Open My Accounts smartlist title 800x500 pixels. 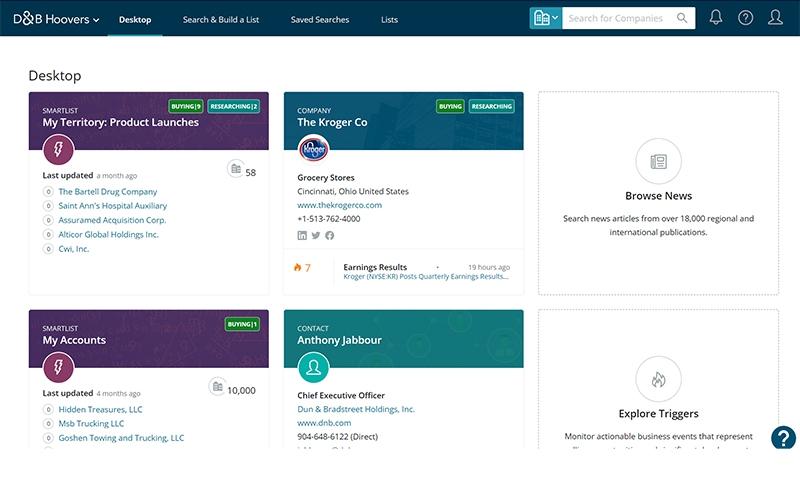tap(74, 340)
